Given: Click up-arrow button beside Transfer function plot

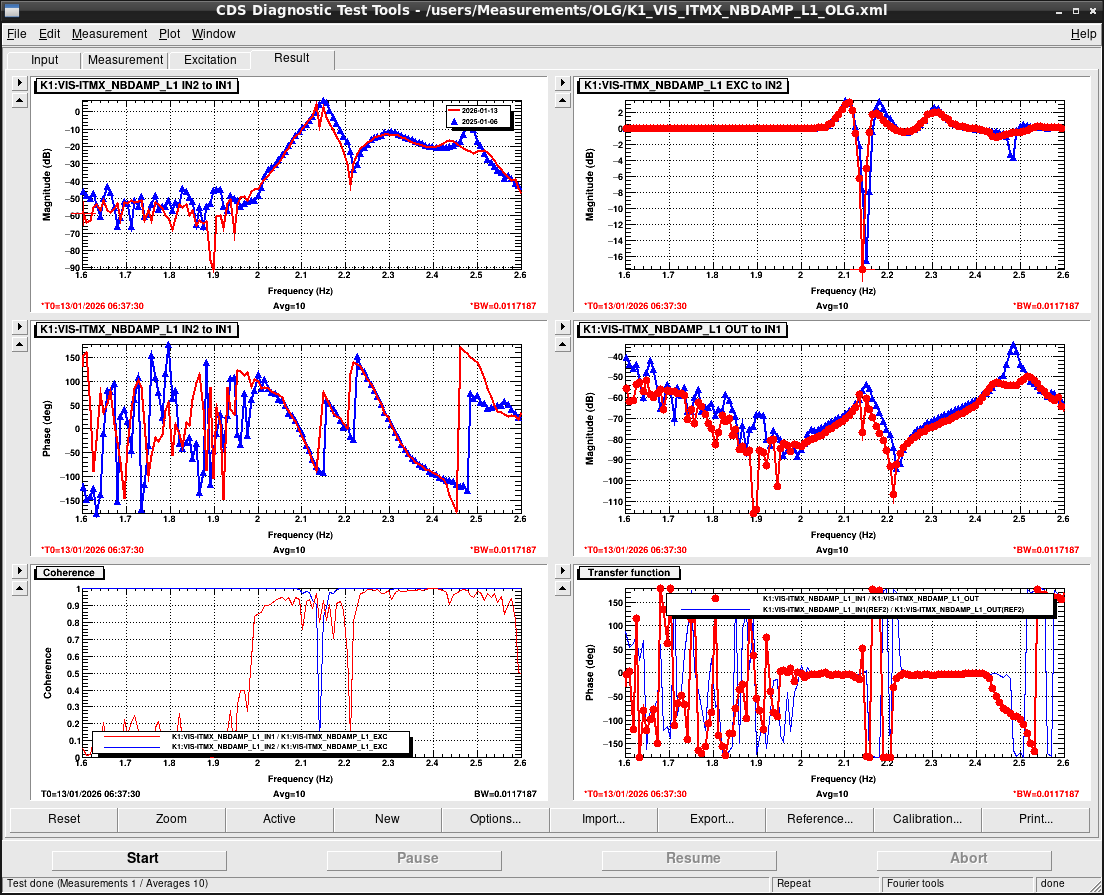Looking at the screenshot, I should pos(561,588).
